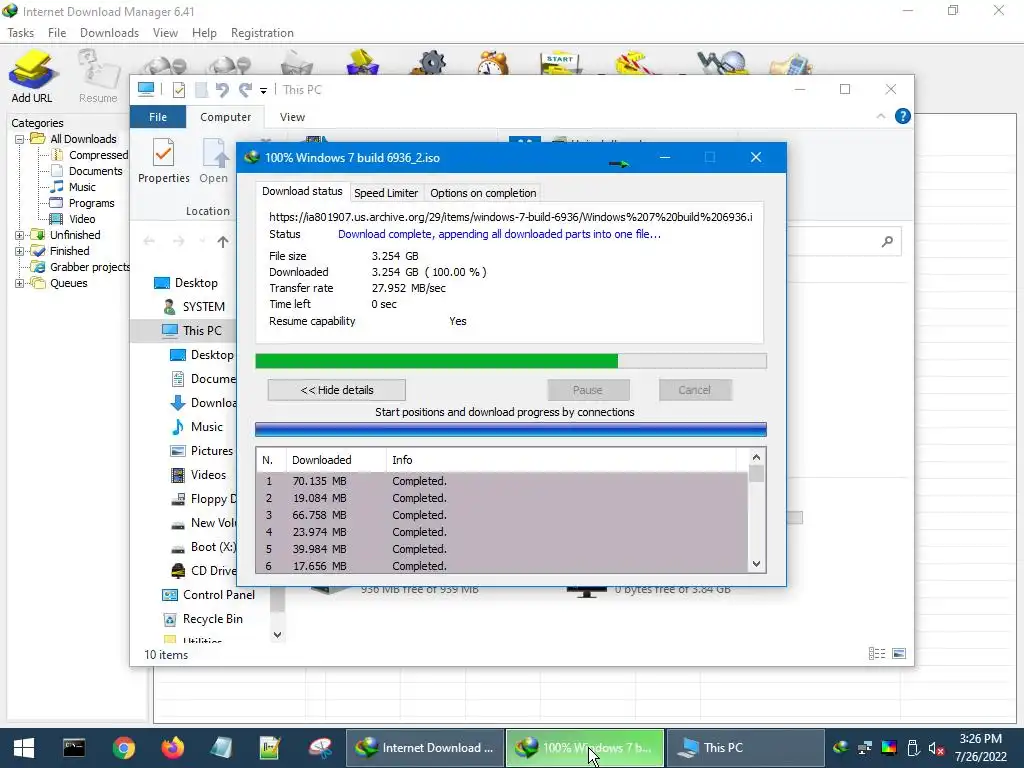
Task: Open the quick access toolbar dropdown arrow
Action: tap(263, 91)
